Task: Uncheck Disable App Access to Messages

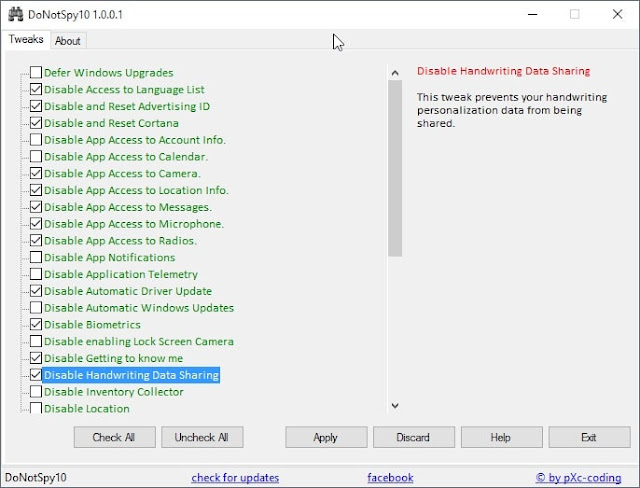Action: tap(36, 206)
